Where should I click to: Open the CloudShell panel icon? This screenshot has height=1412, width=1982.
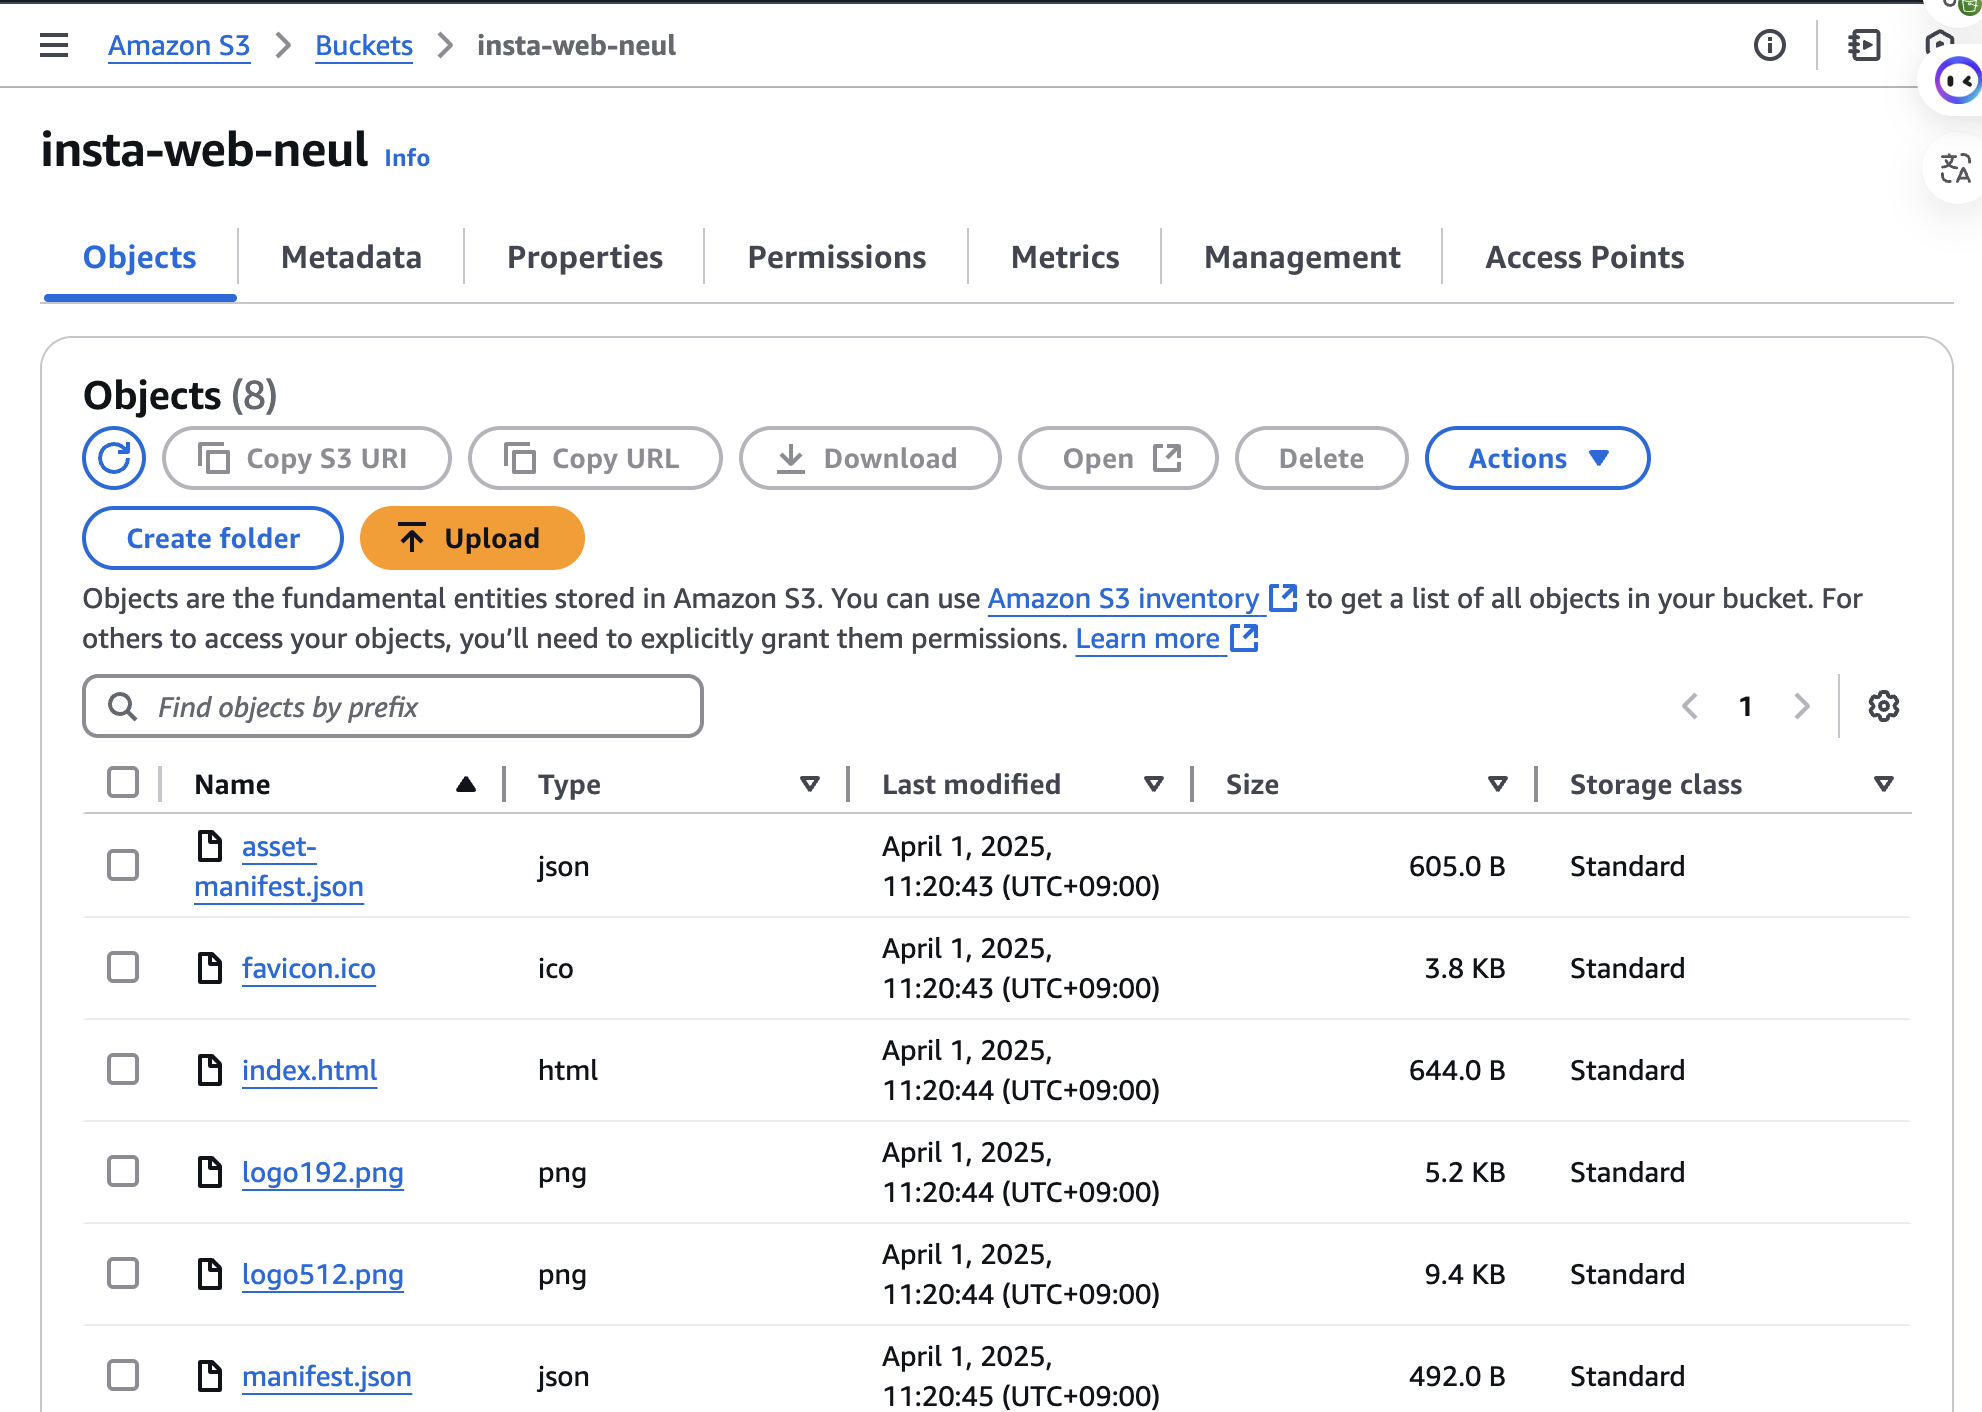[1864, 46]
